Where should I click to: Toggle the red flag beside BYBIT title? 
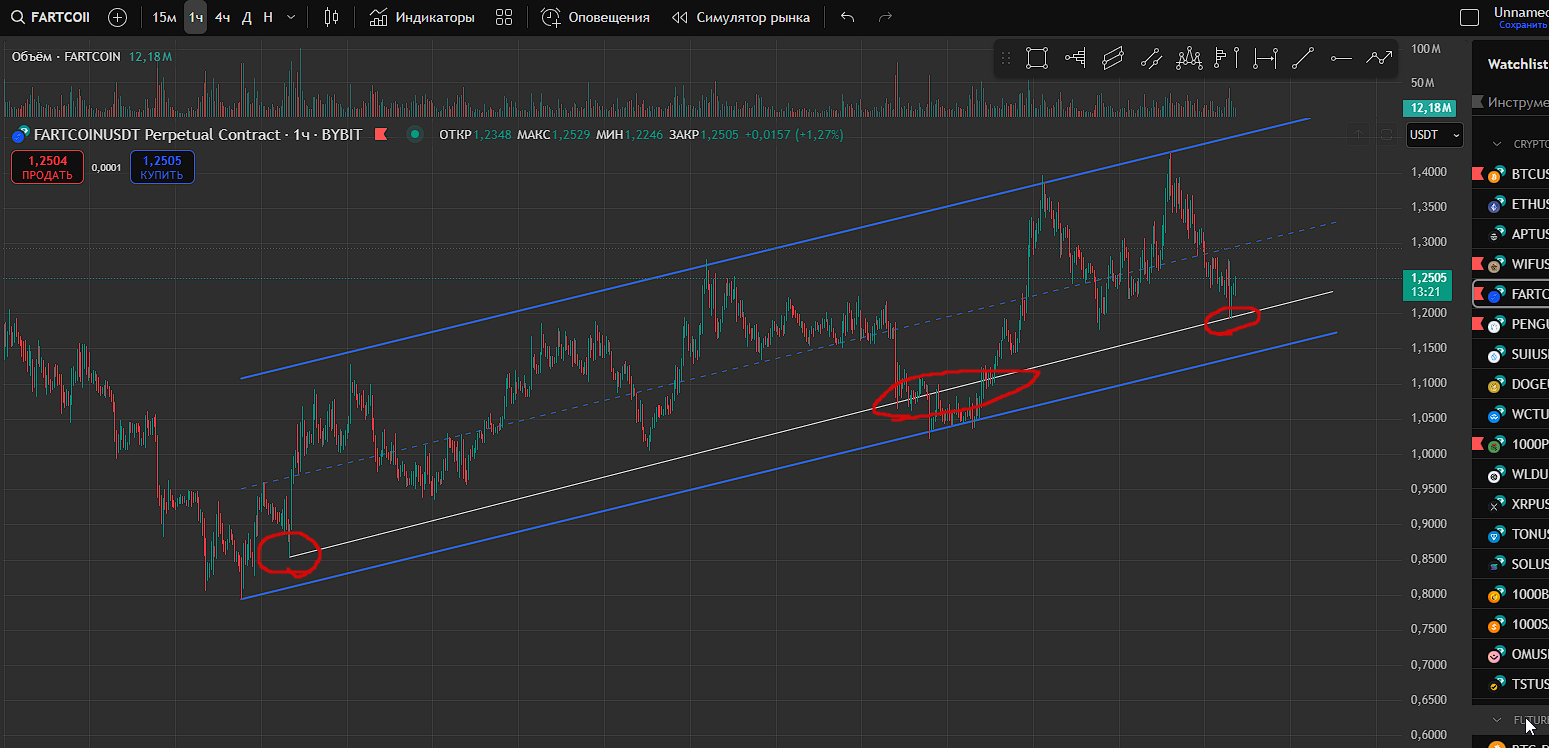click(x=381, y=134)
